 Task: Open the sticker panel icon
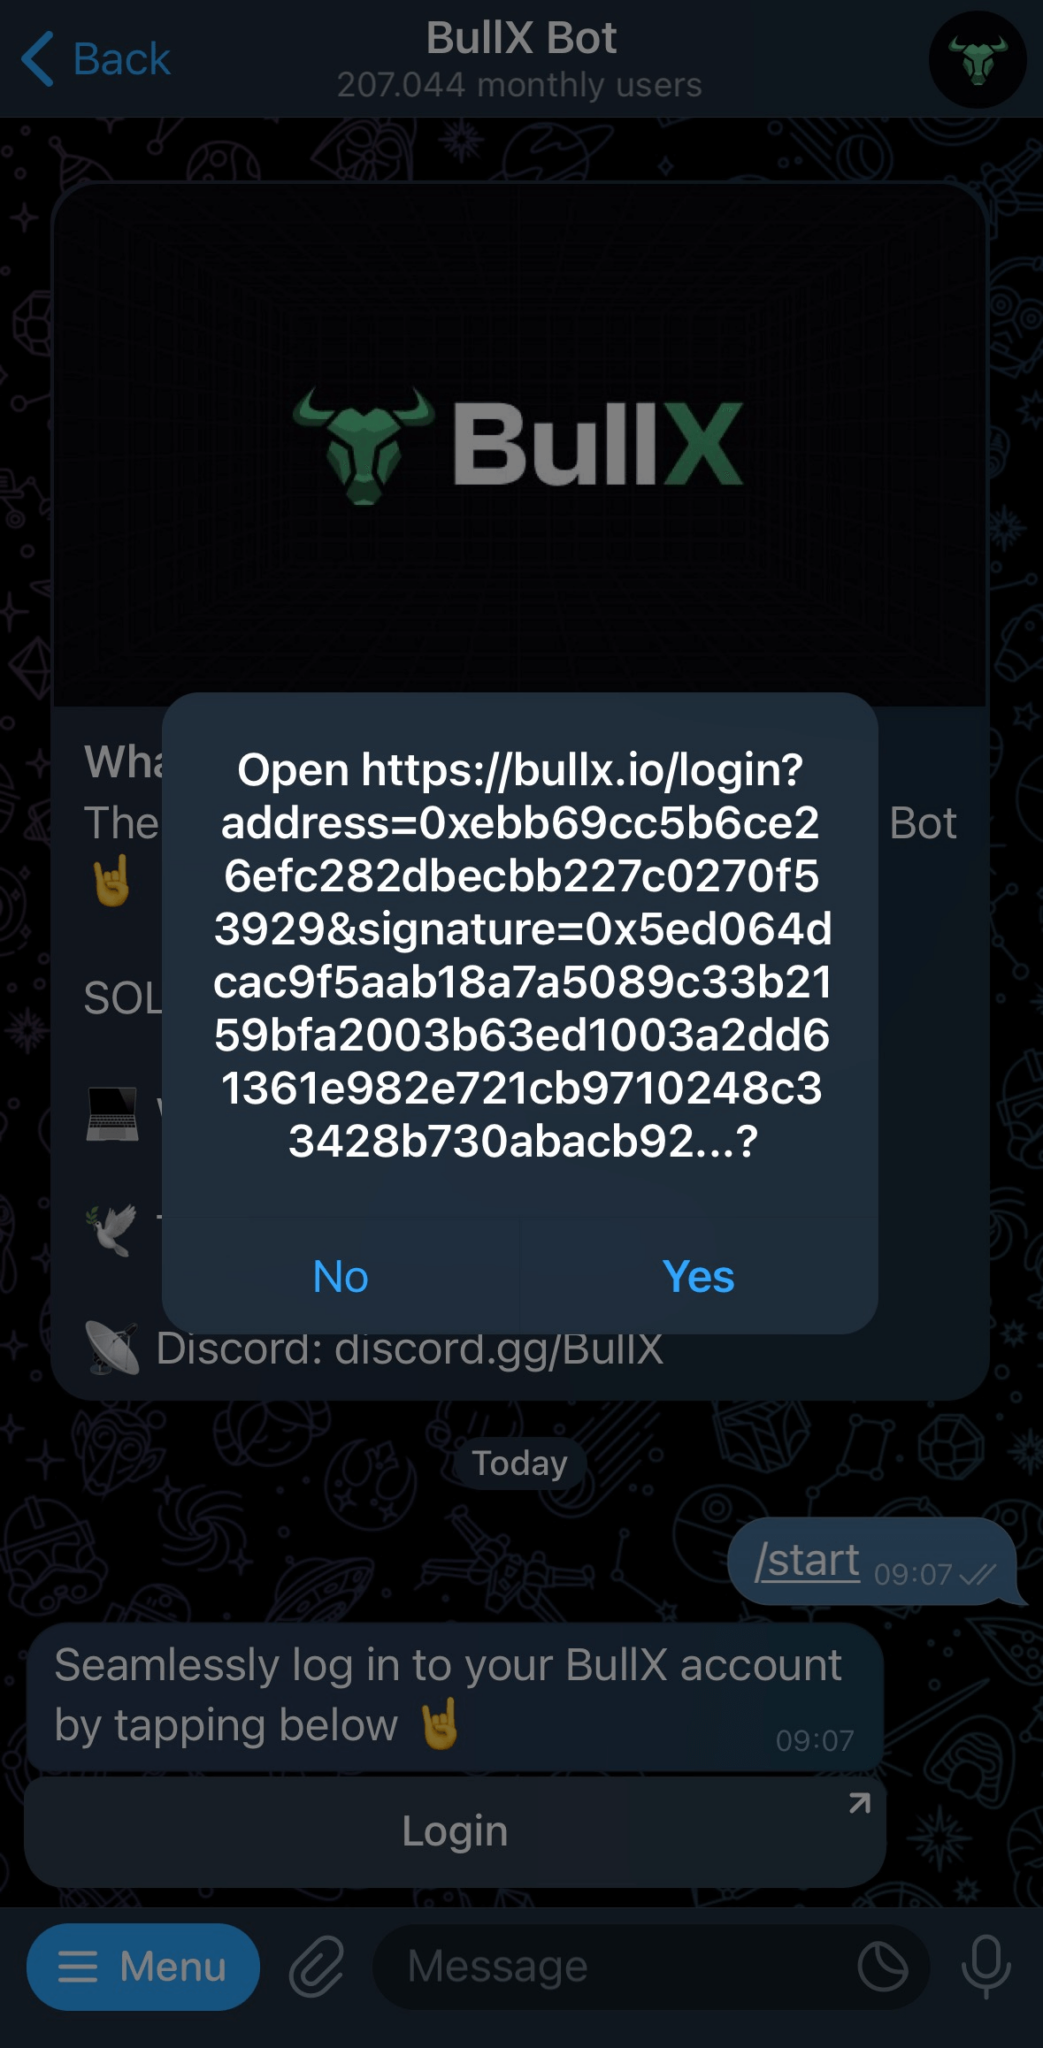click(x=883, y=1967)
